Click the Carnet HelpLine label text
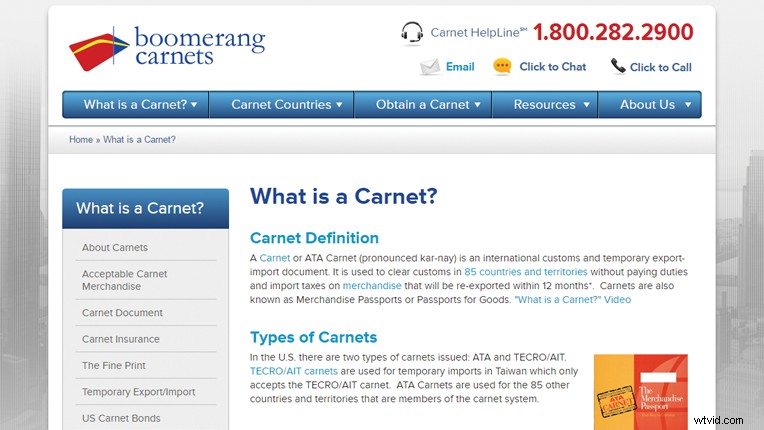The height and width of the screenshot is (430, 764). point(478,33)
